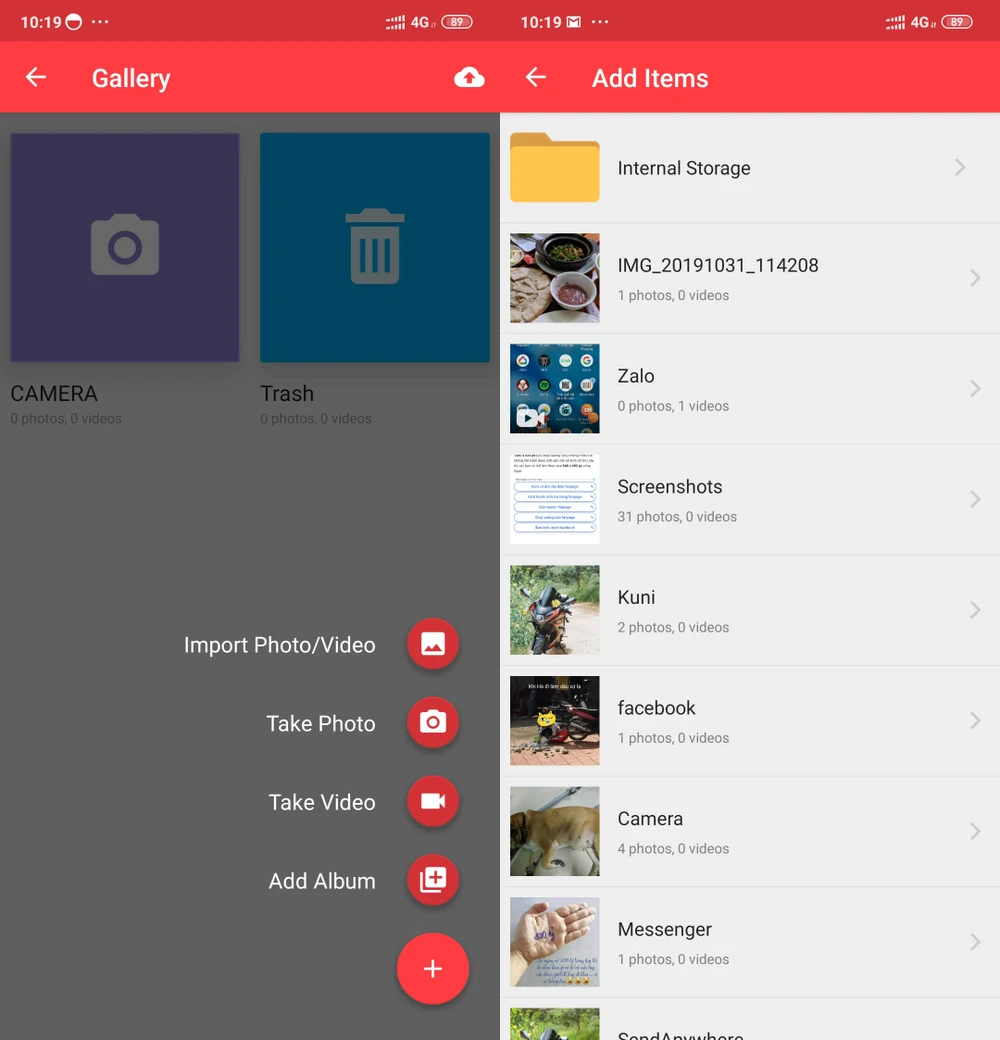Screen dimensions: 1000x1040
Task: Tap the Add Album icon button
Action: point(432,880)
